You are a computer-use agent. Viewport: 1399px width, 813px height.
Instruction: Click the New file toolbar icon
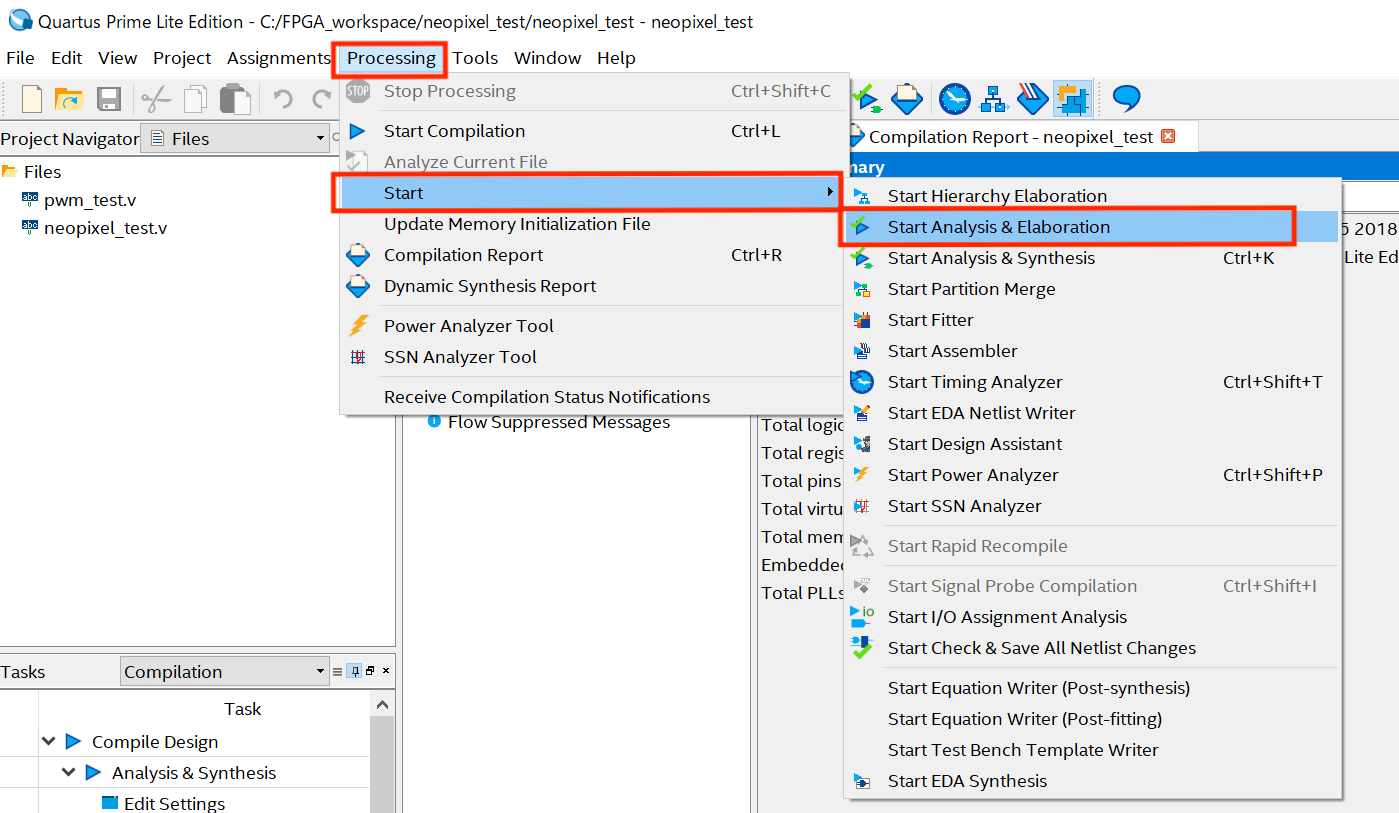click(32, 99)
